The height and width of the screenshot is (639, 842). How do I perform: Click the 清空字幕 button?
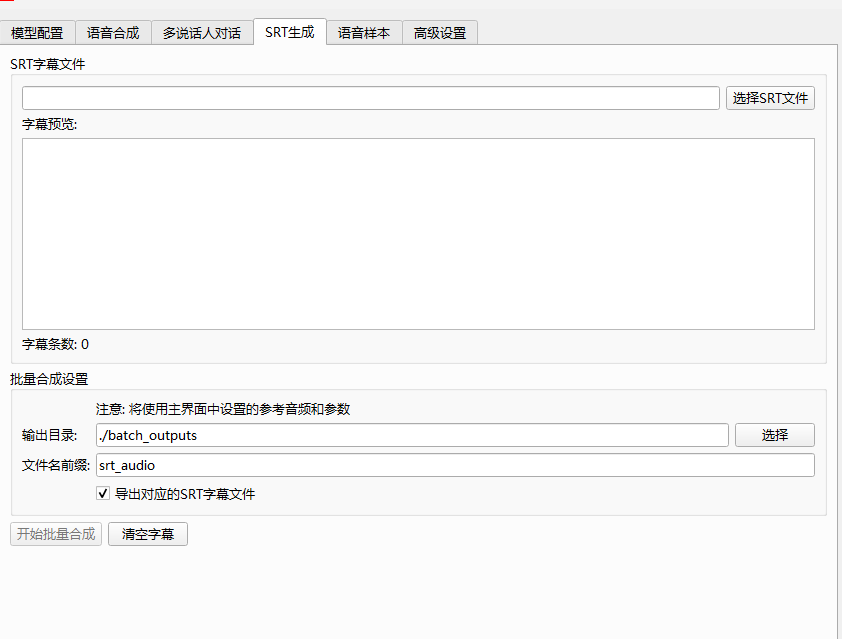148,534
